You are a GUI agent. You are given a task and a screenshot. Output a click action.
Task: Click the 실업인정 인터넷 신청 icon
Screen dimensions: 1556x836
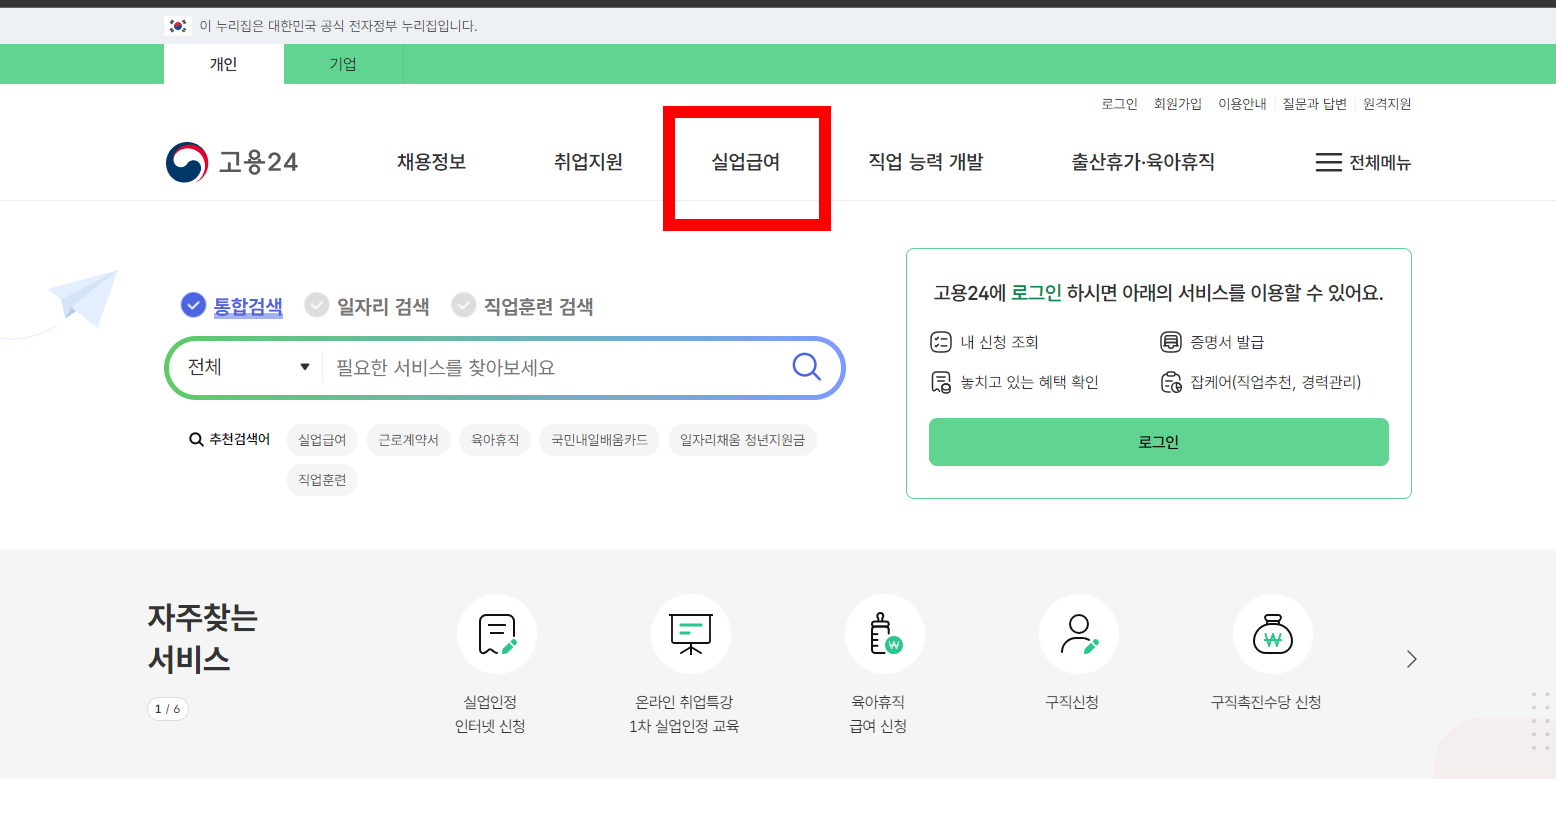click(497, 634)
